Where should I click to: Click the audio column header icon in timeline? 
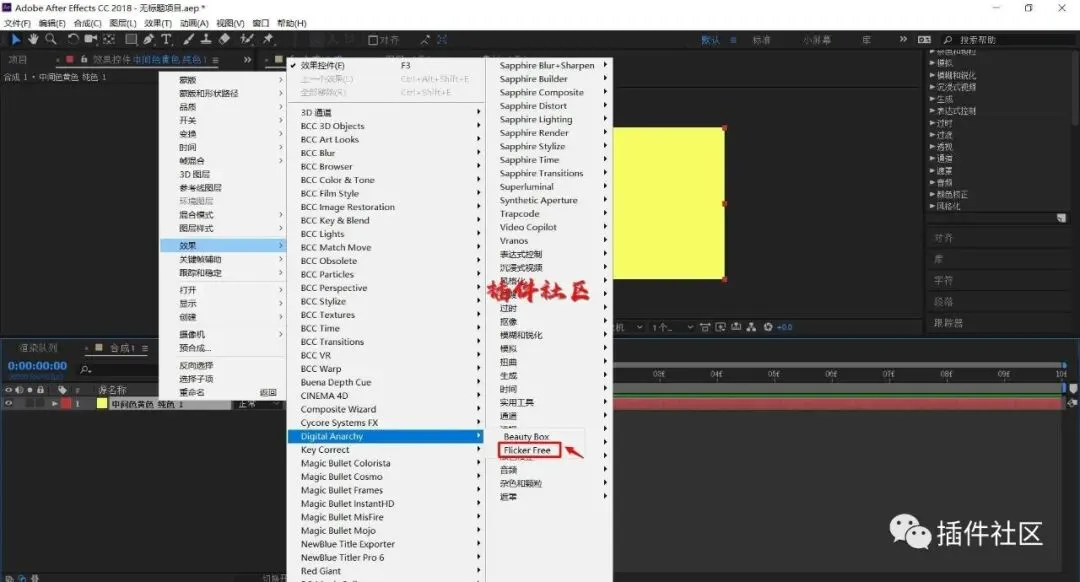pyautogui.click(x=19, y=390)
